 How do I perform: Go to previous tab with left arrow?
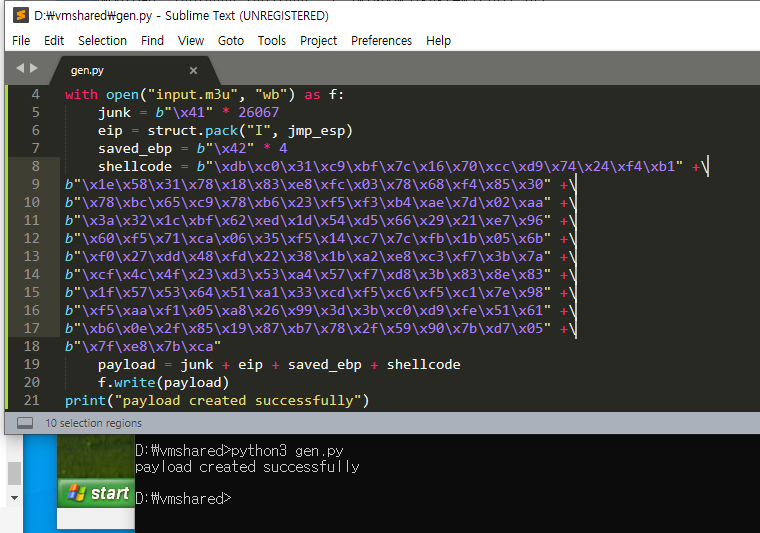point(20,68)
